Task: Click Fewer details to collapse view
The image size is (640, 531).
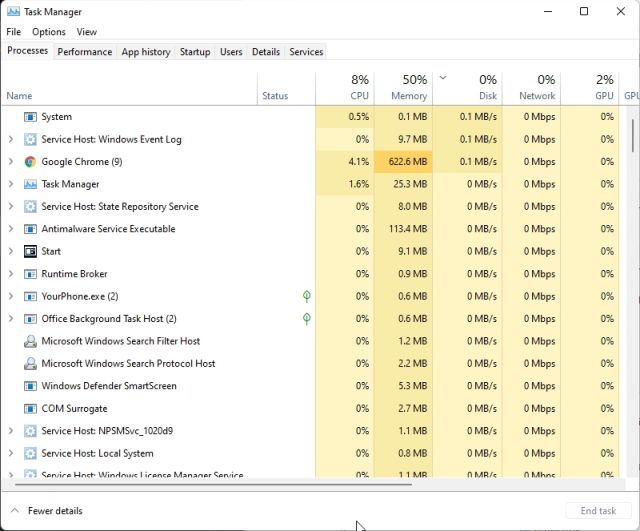Action: coord(46,511)
